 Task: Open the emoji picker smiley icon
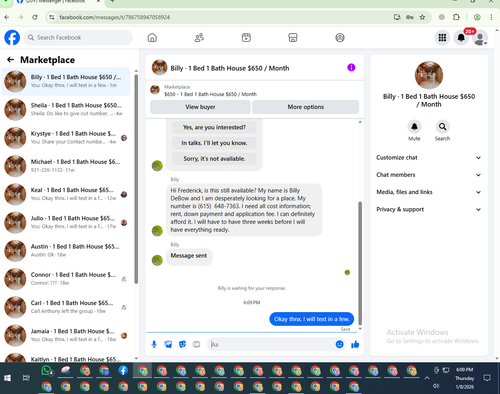tap(339, 344)
